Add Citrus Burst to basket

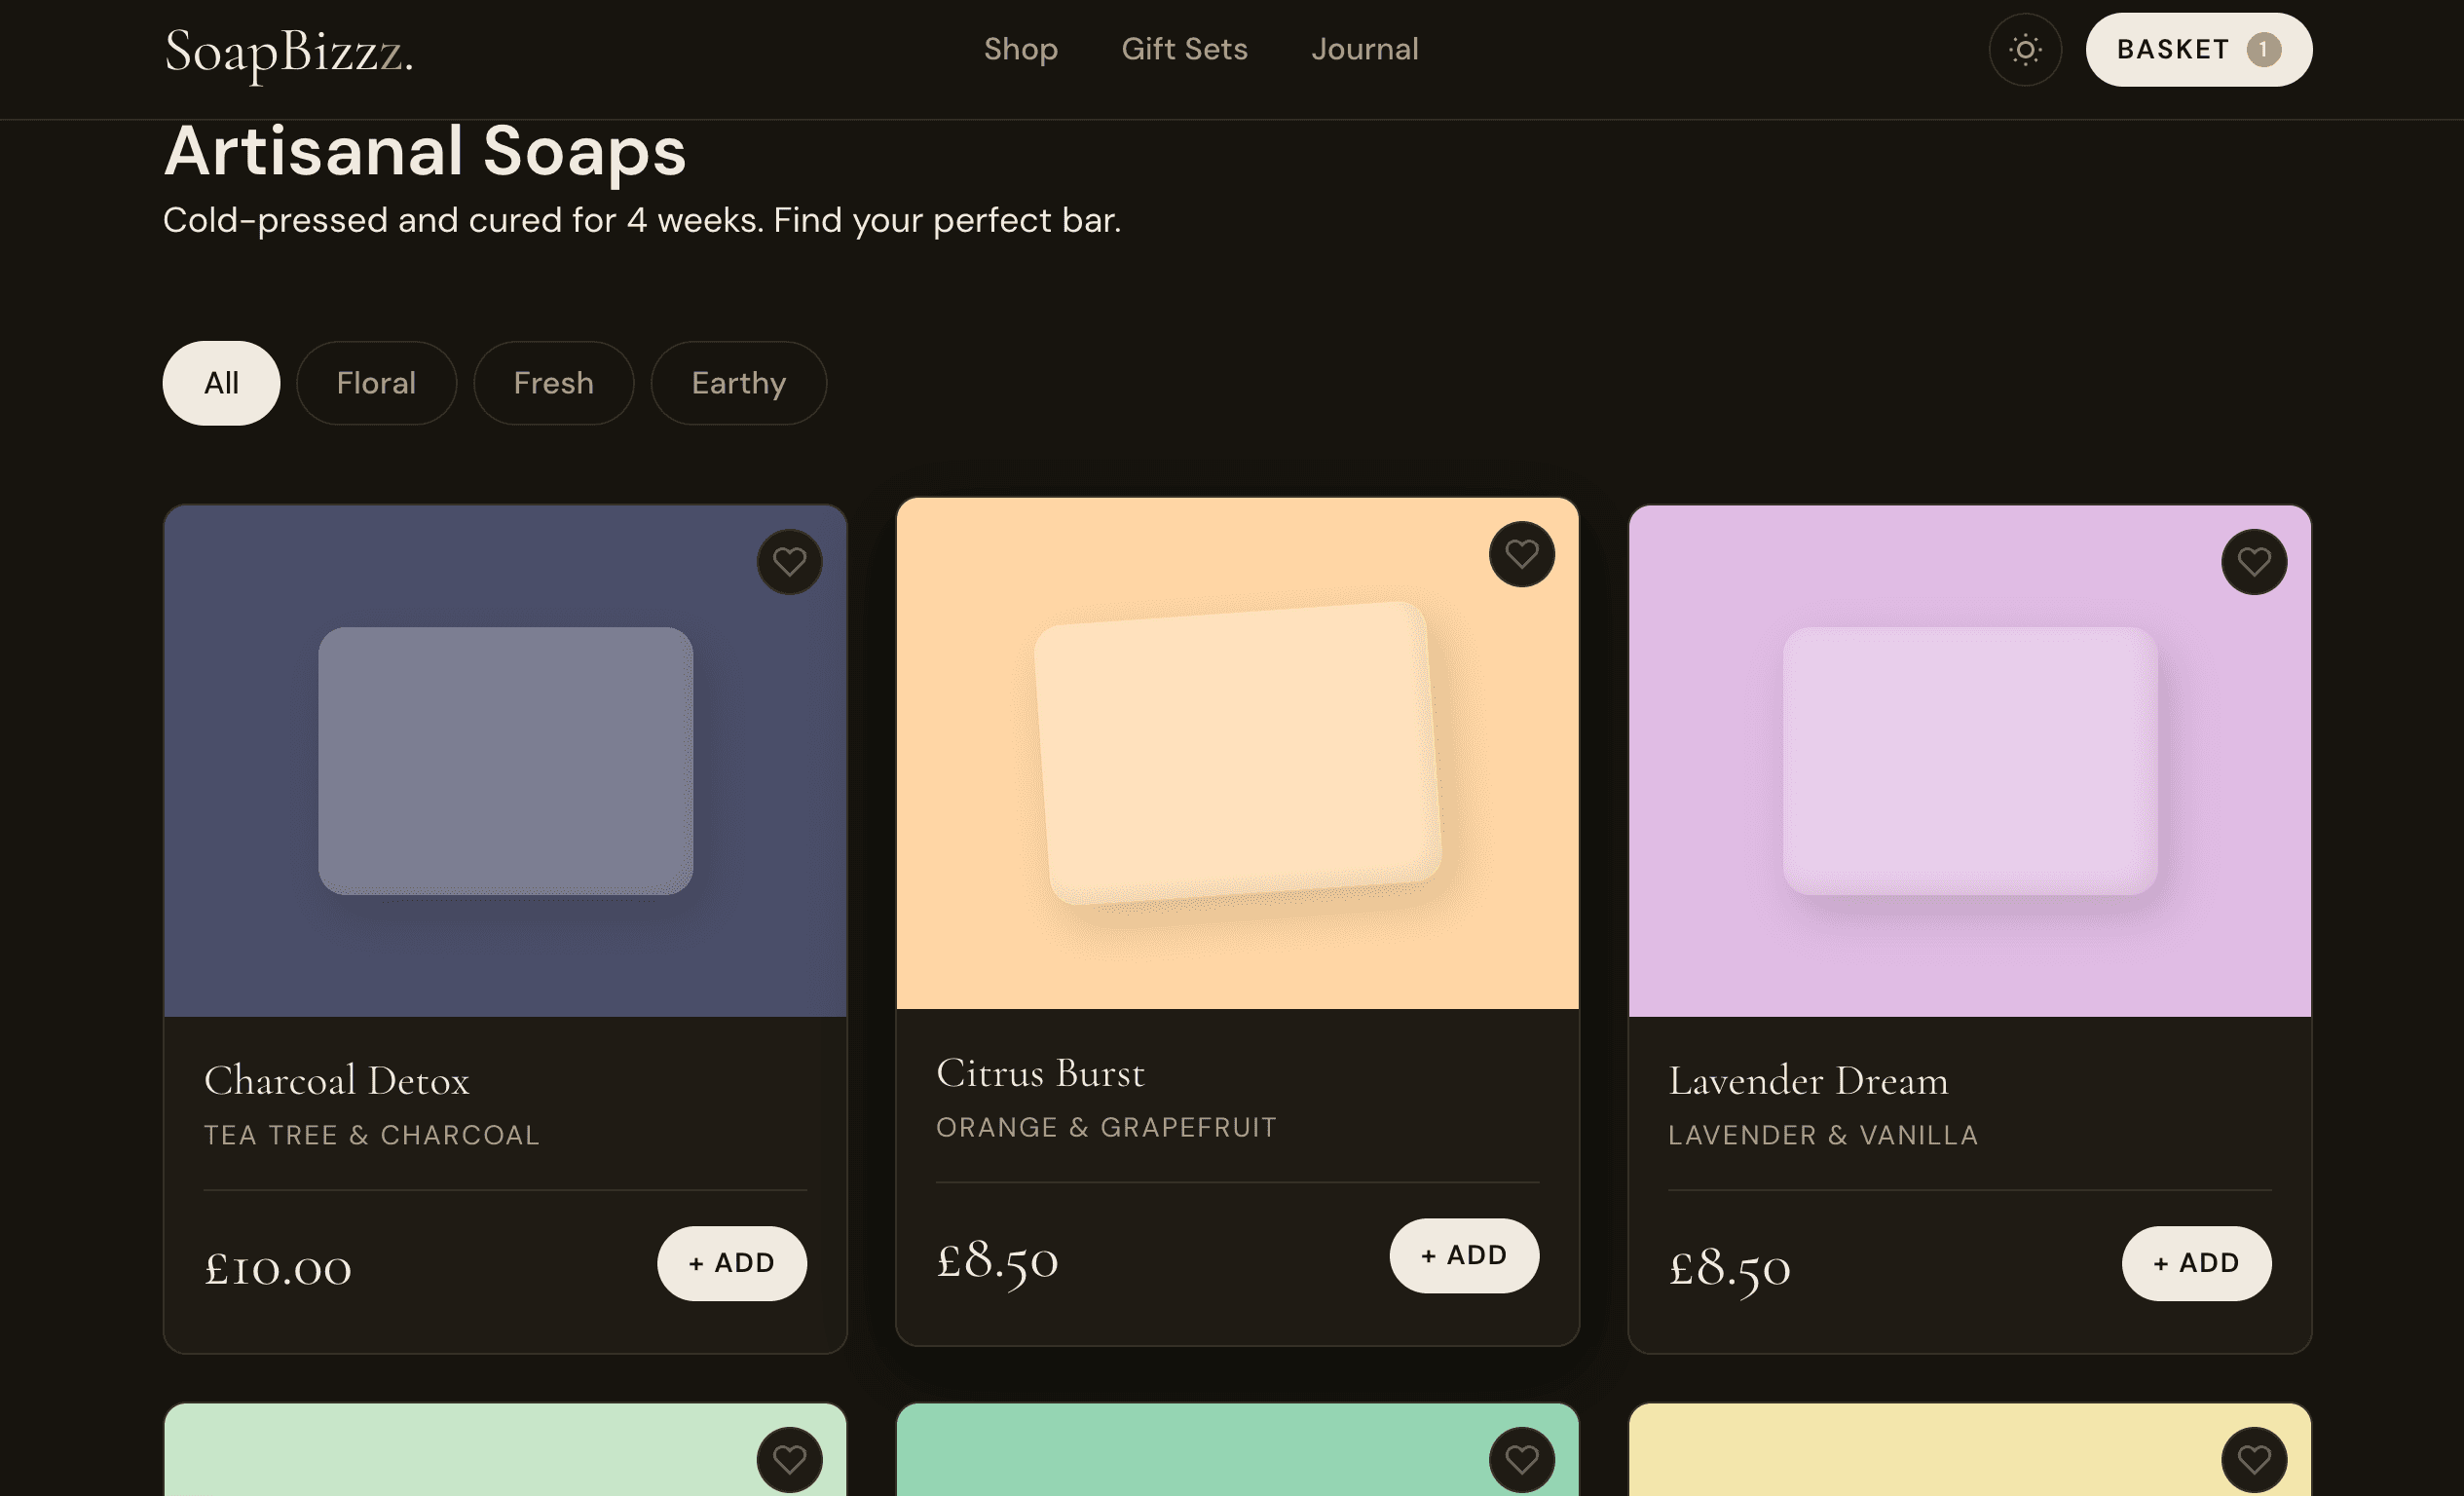[x=1463, y=1255]
